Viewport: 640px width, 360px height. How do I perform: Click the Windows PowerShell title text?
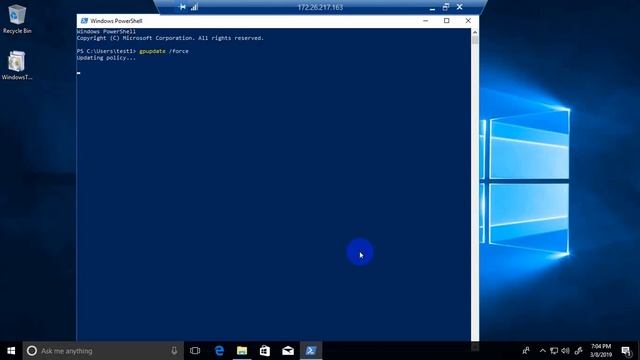[x=116, y=21]
